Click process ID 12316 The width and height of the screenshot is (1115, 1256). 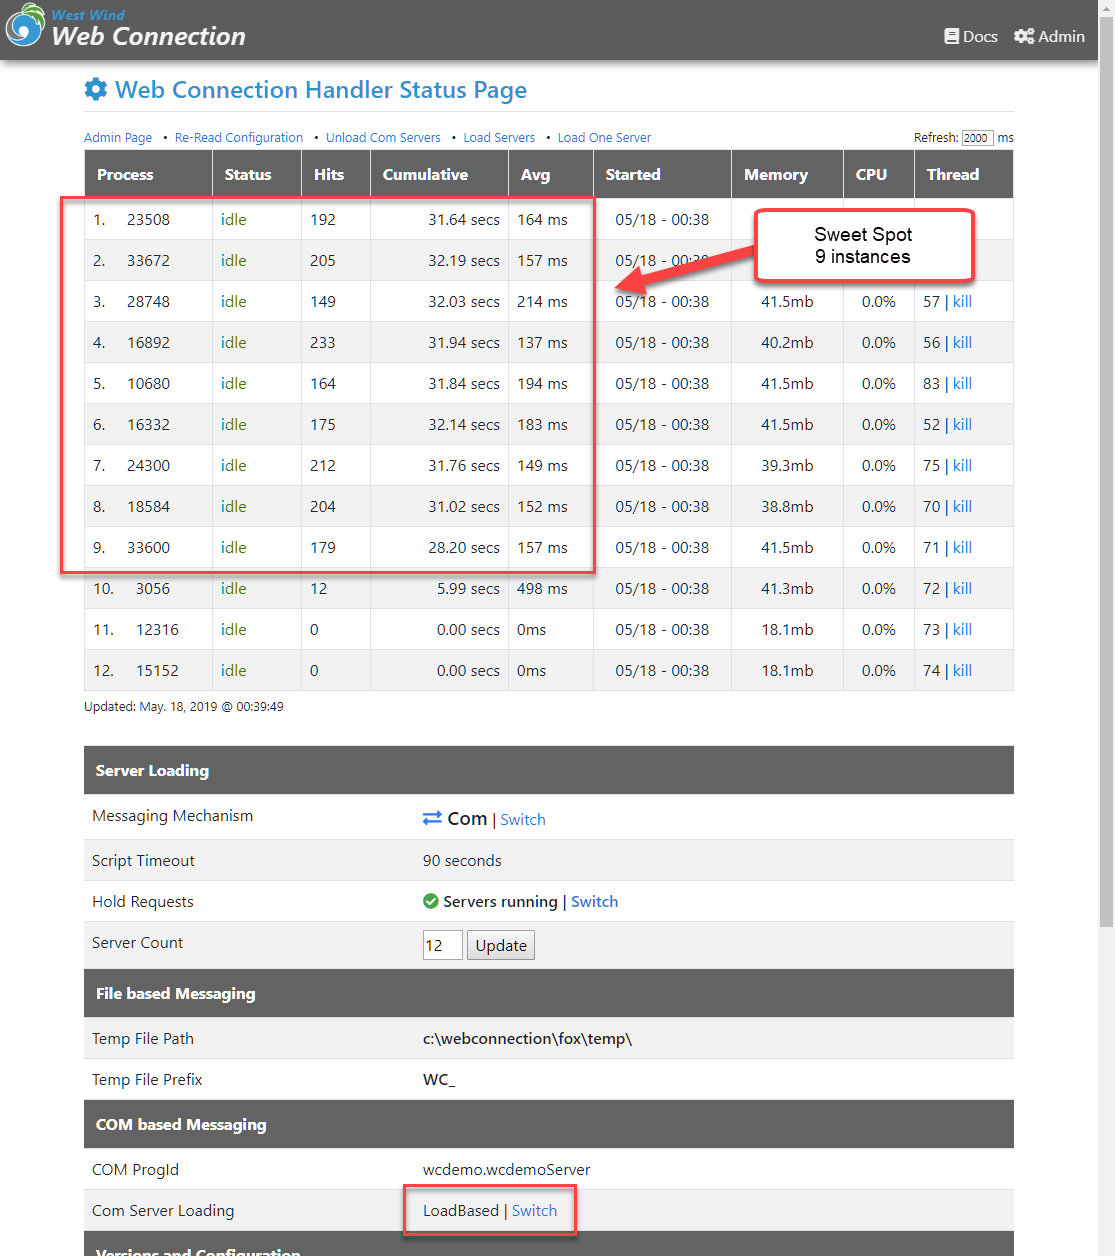coord(157,629)
